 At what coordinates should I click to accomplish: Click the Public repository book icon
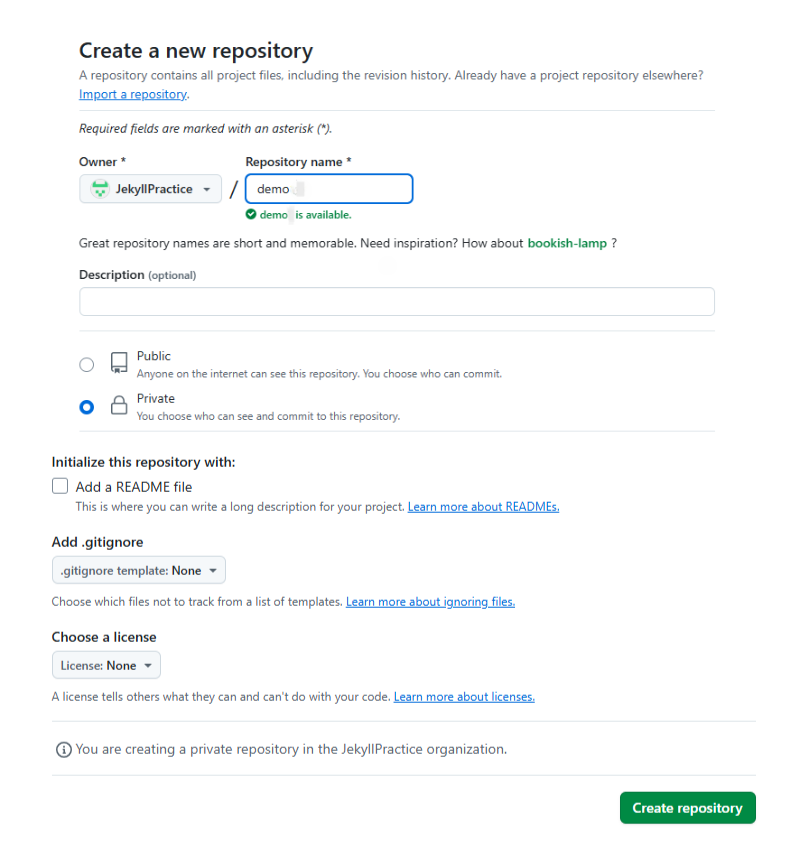pyautogui.click(x=119, y=363)
